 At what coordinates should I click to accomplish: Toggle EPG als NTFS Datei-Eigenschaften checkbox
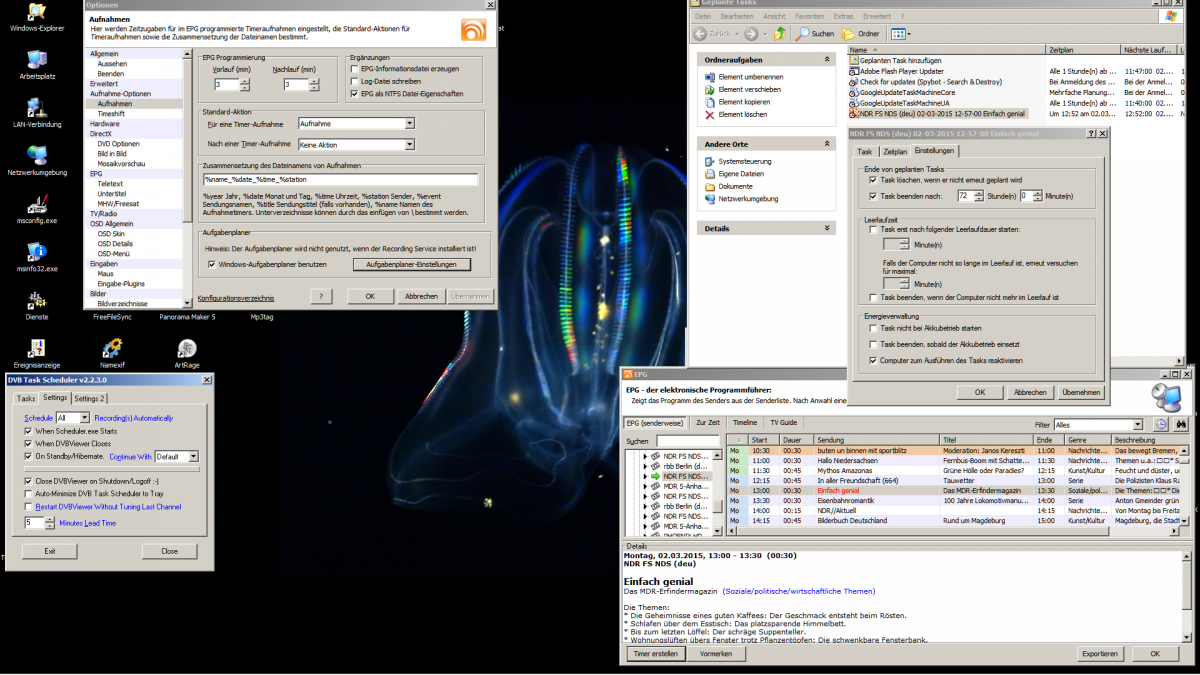pyautogui.click(x=354, y=93)
